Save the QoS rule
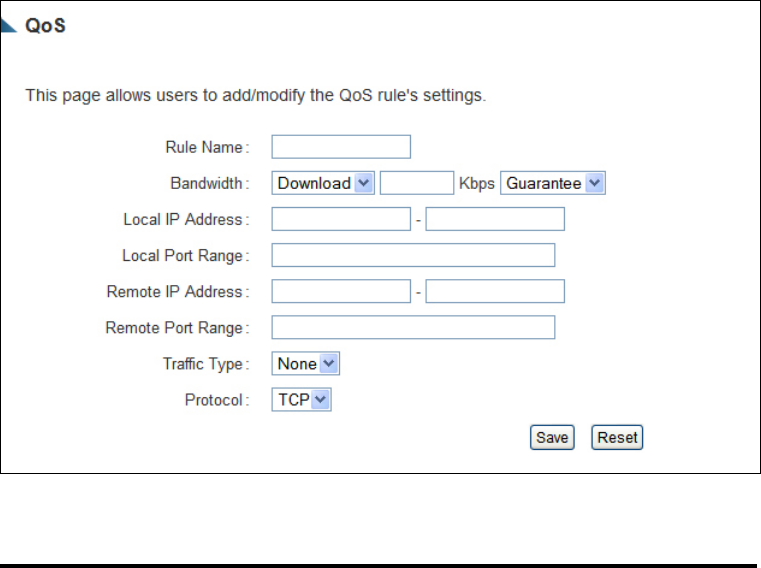This screenshot has width=761, height=568. pyautogui.click(x=552, y=437)
